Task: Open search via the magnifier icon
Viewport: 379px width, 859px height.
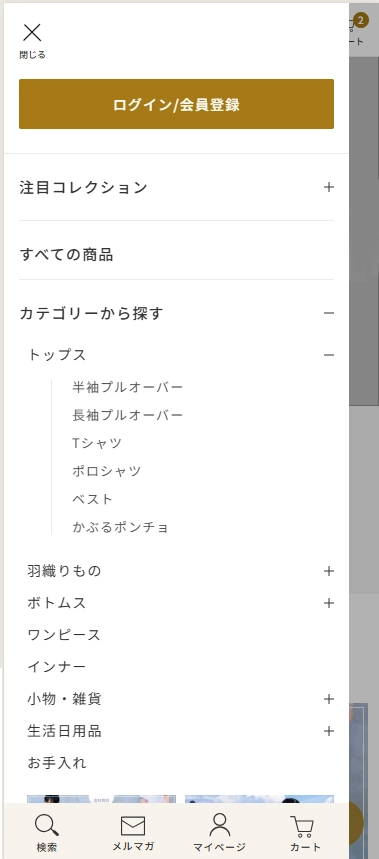Action: pyautogui.click(x=47, y=826)
